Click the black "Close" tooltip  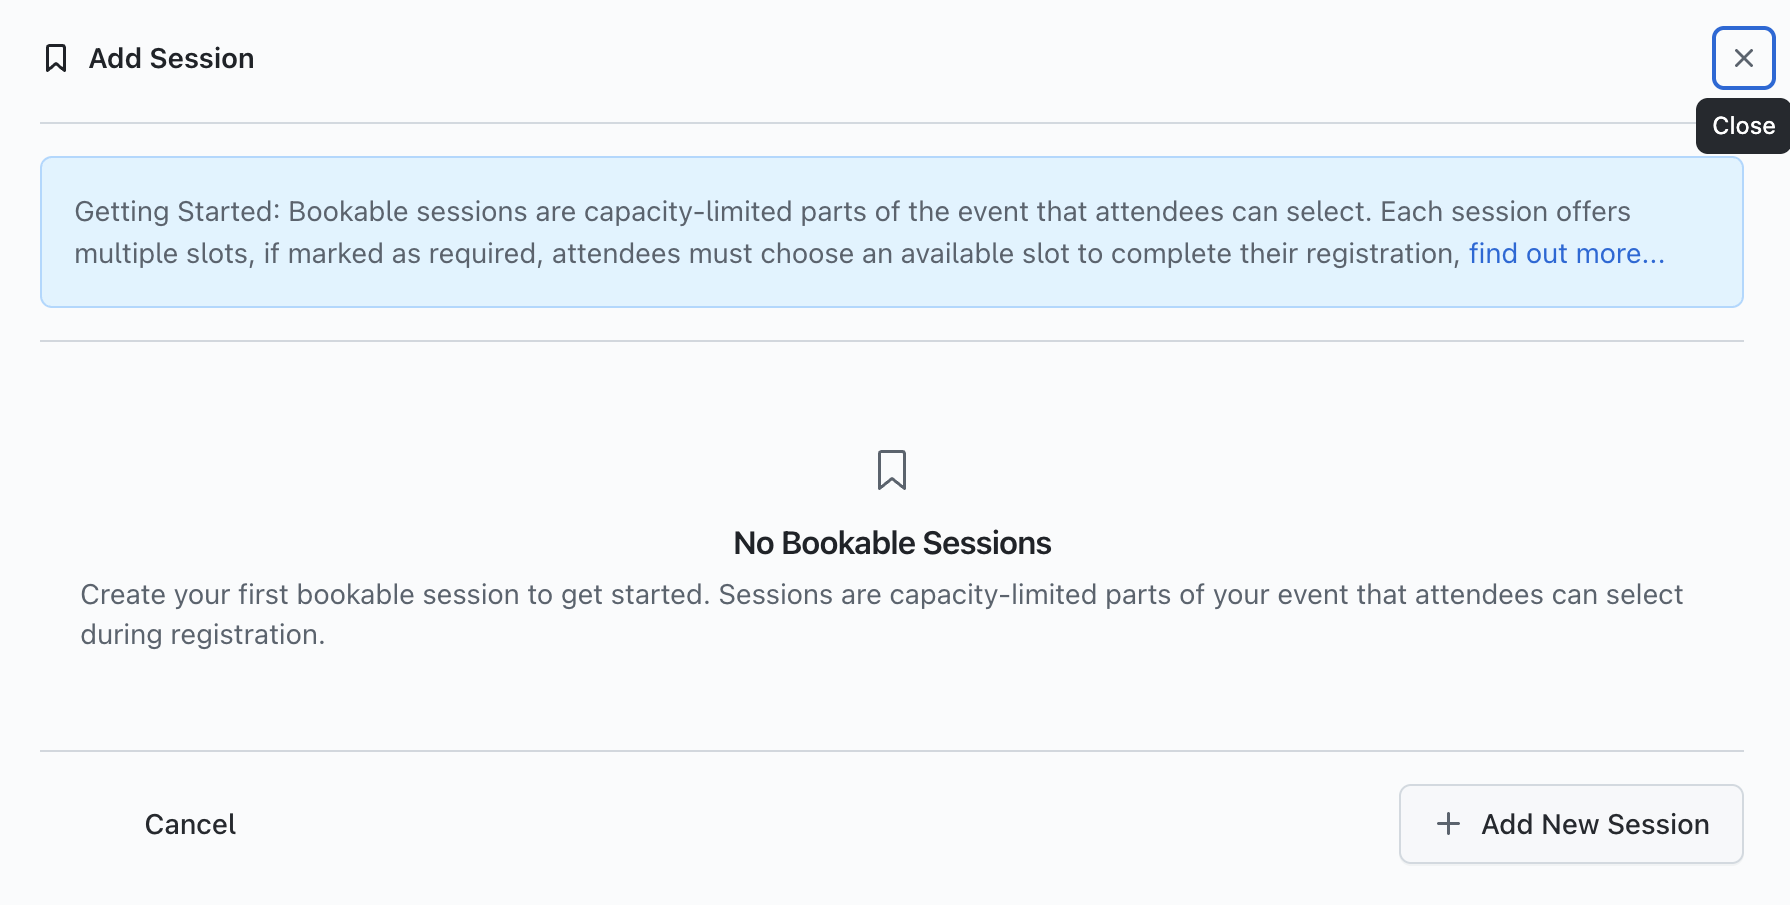1743,126
